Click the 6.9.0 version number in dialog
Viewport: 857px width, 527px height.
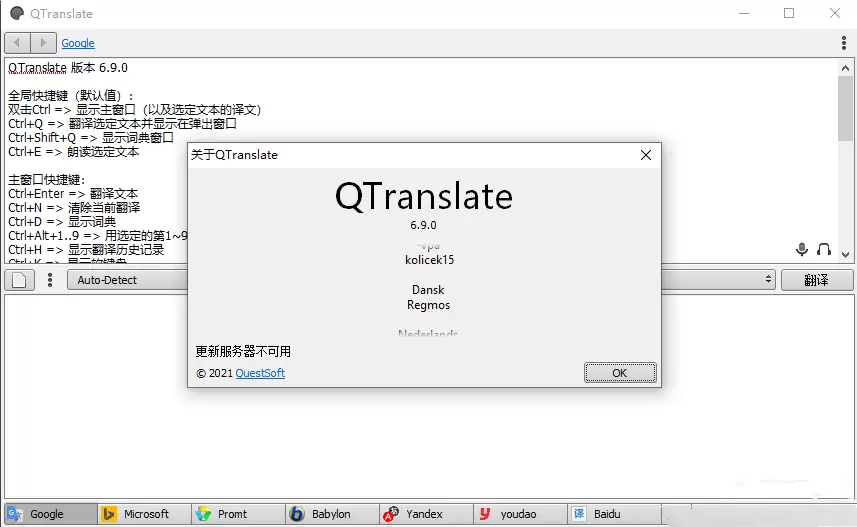(424, 225)
